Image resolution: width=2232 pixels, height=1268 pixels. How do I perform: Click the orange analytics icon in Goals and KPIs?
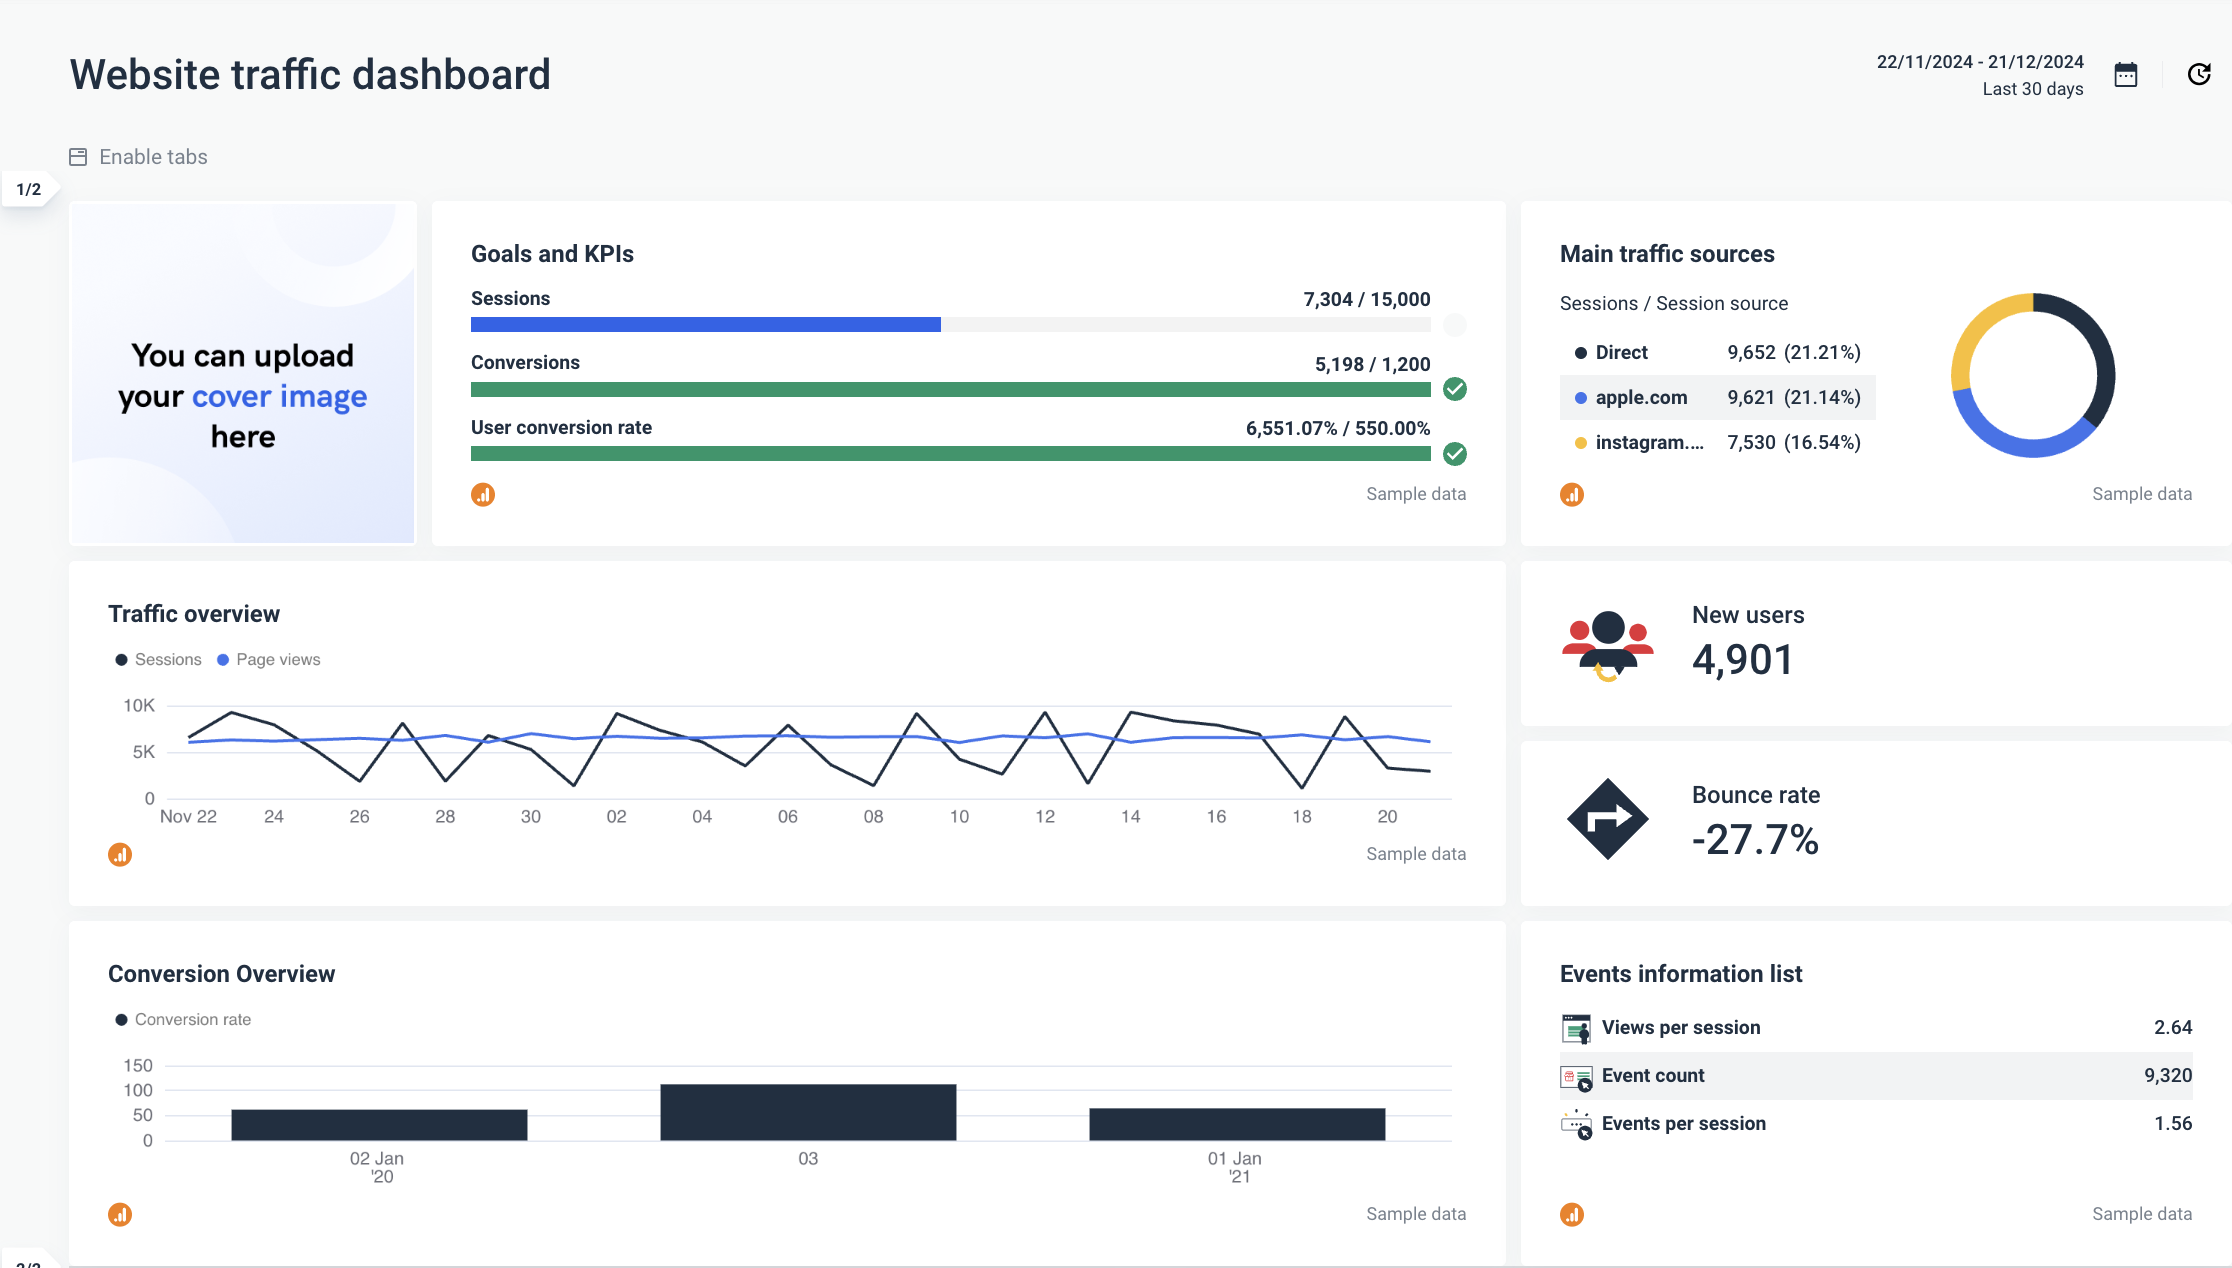(x=483, y=495)
